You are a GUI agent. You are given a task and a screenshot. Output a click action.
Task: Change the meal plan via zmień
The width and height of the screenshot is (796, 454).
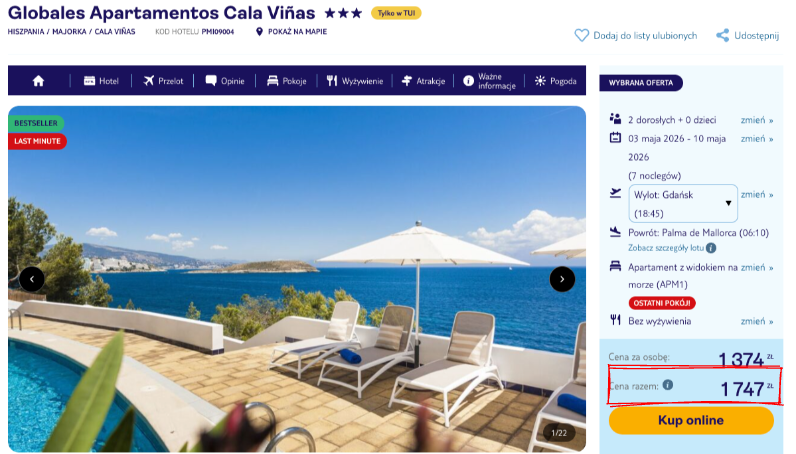[756, 321]
